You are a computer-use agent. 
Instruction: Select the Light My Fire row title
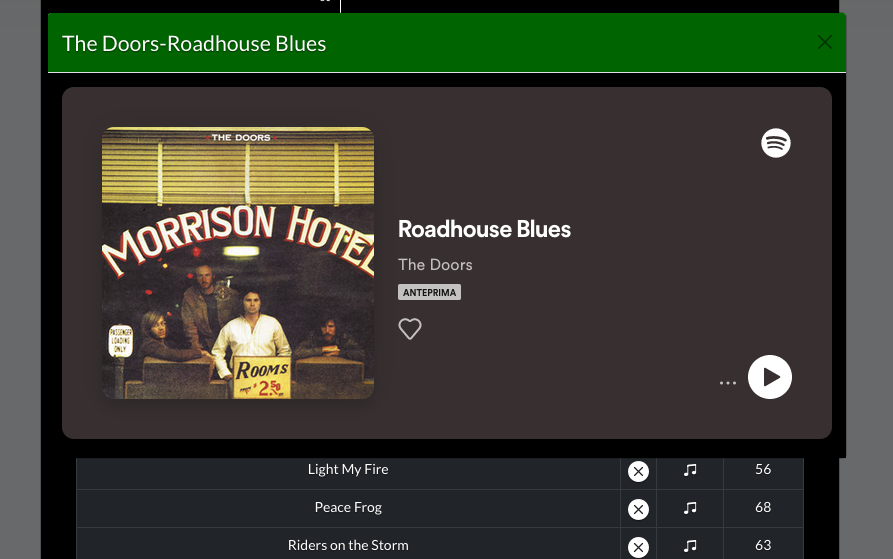point(348,469)
